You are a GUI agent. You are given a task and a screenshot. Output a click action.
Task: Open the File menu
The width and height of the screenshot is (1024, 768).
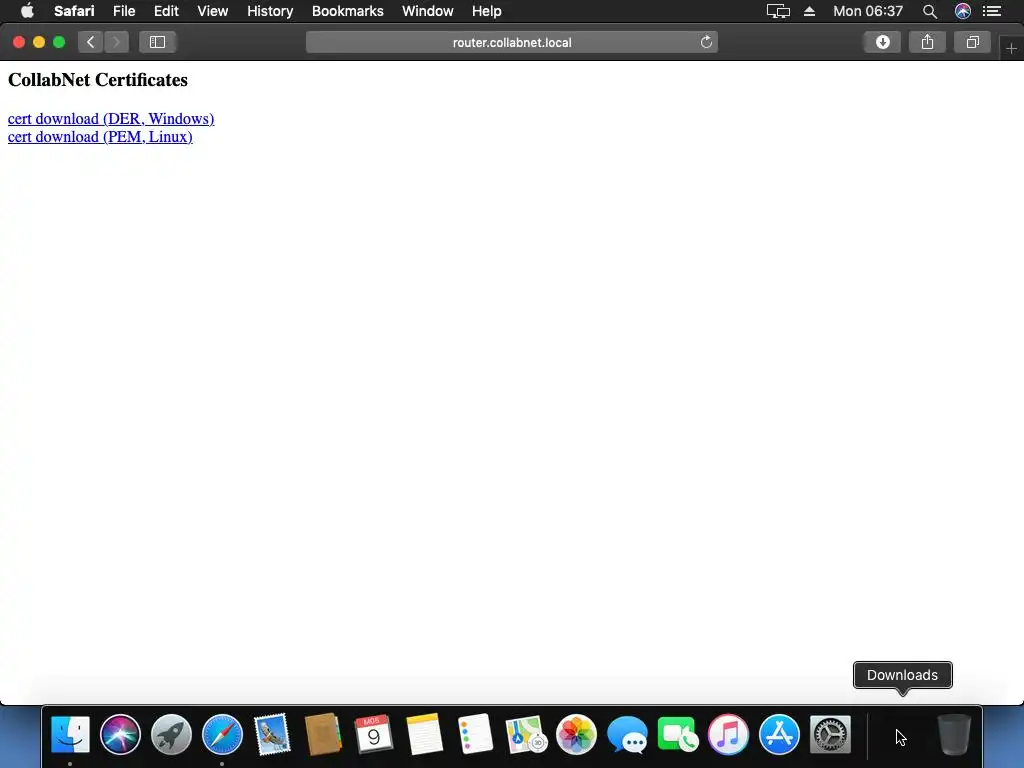[x=124, y=11]
